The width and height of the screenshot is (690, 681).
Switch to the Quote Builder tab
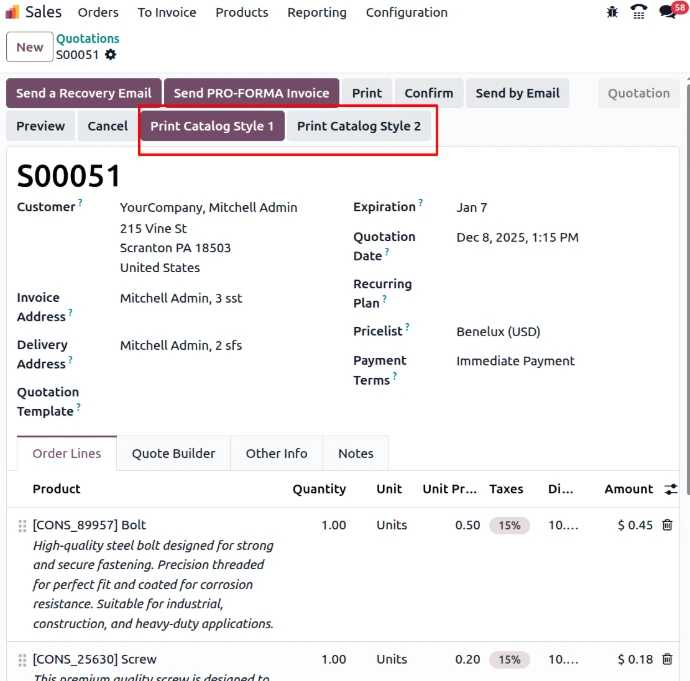pyautogui.click(x=173, y=453)
